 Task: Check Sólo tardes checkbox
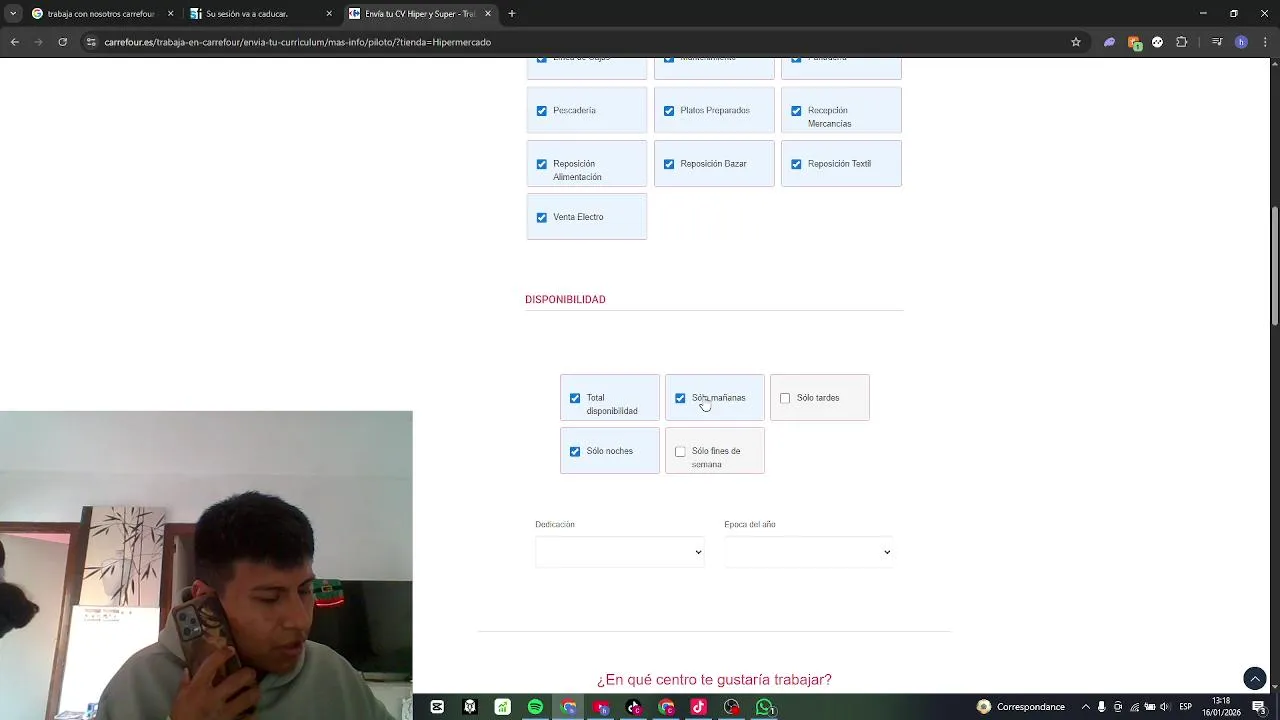[785, 398]
